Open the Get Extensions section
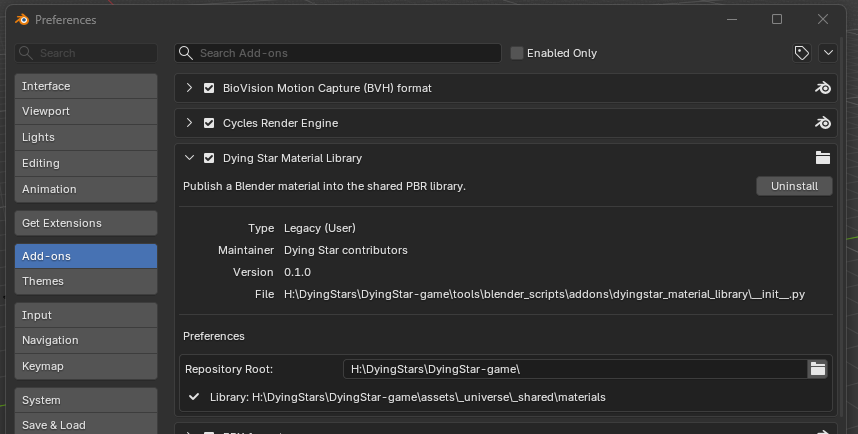The height and width of the screenshot is (434, 858). [x=86, y=223]
